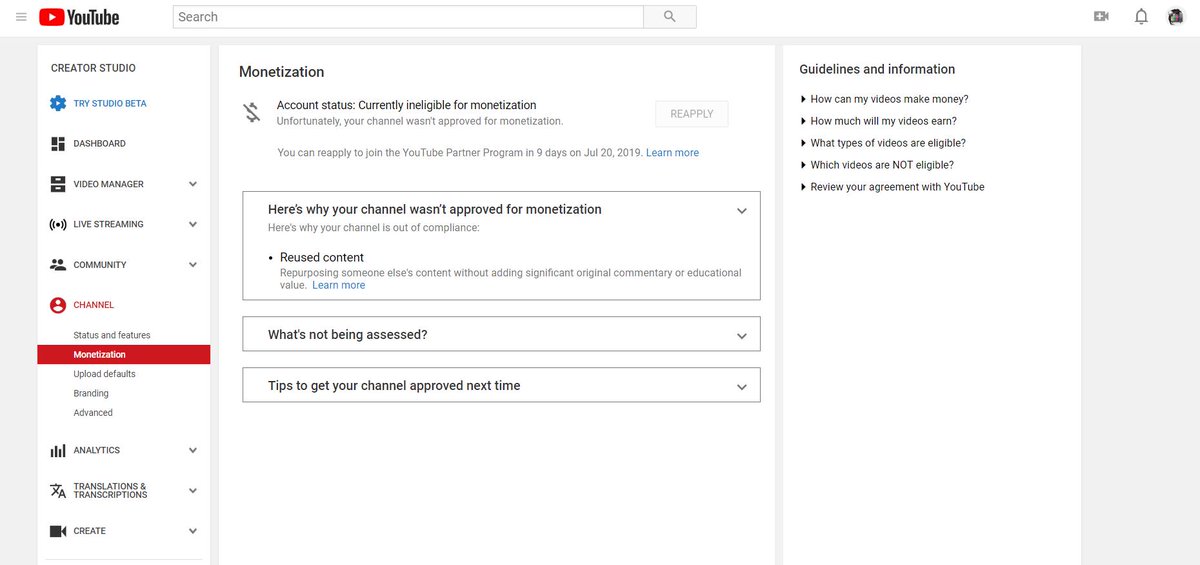Focus the Search input field
The width and height of the screenshot is (1200, 565).
tap(408, 17)
